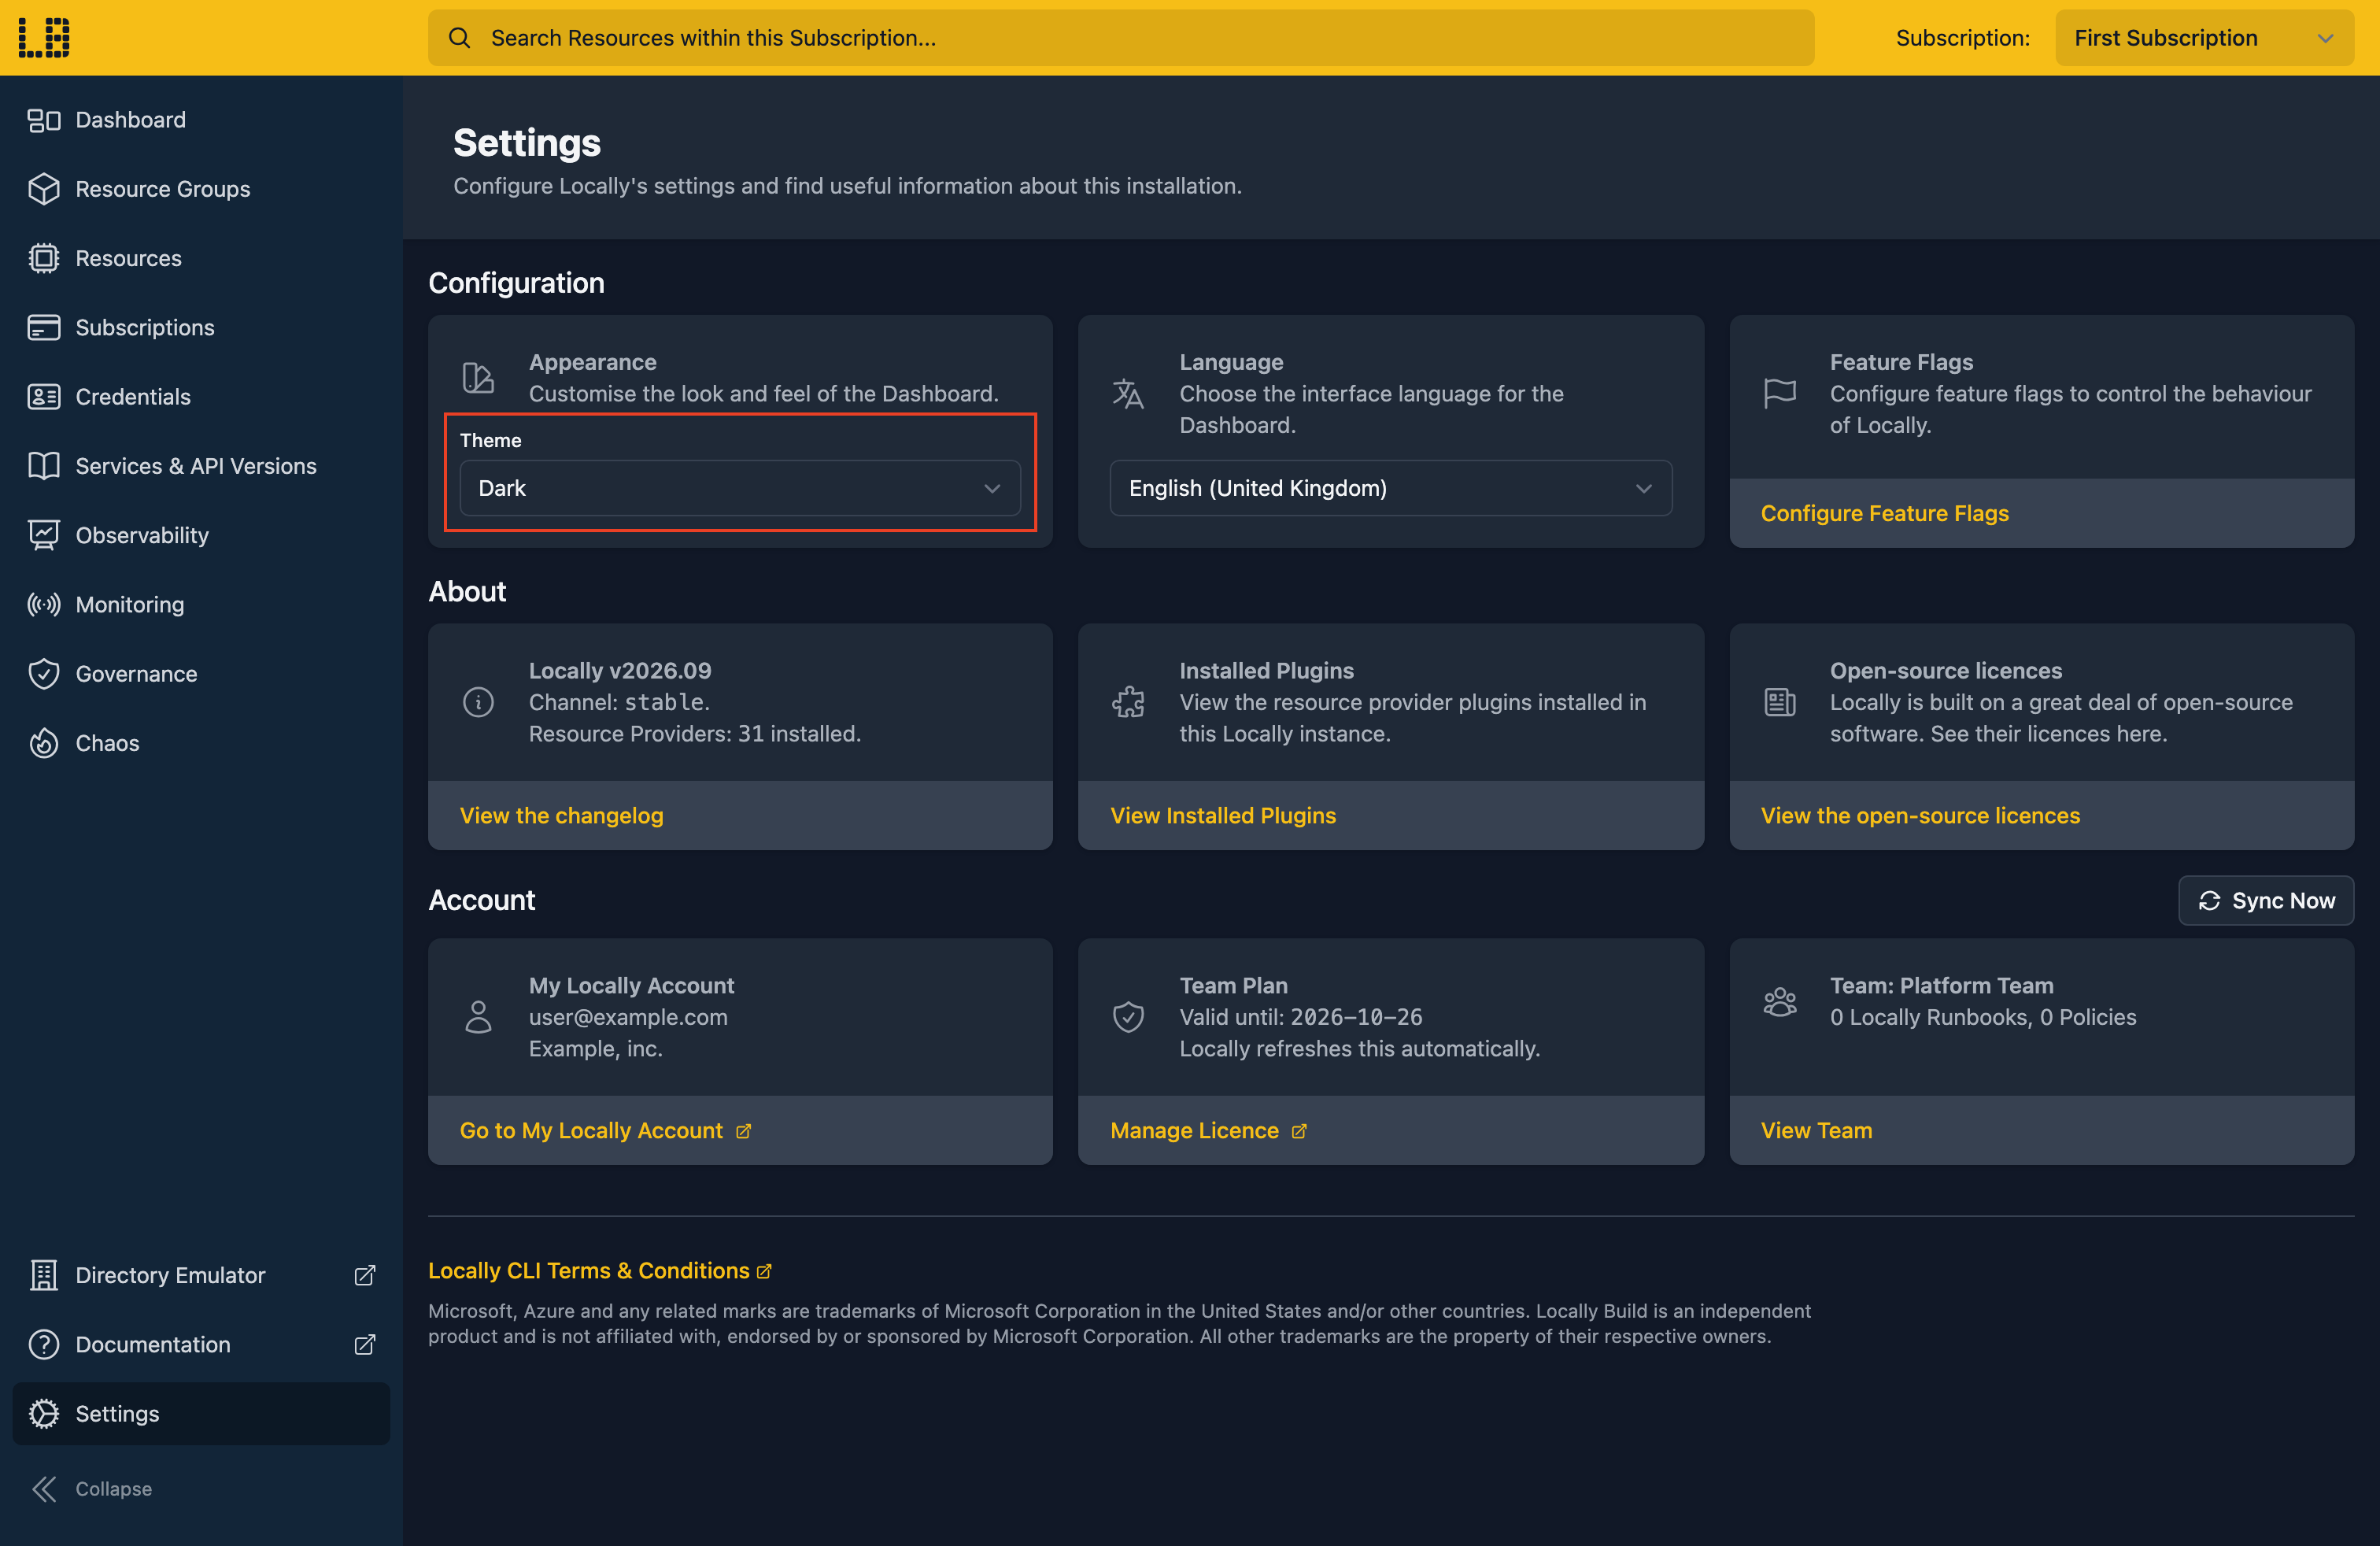The height and width of the screenshot is (1546, 2380).
Task: Click the Documentation question mark icon
Action: click(x=44, y=1344)
